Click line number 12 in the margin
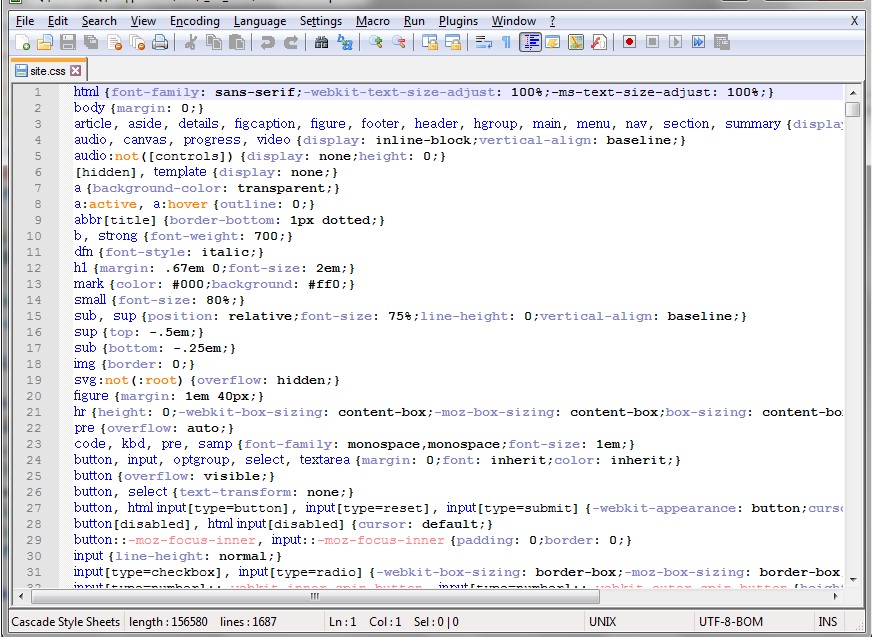This screenshot has width=872, height=637. pos(33,268)
